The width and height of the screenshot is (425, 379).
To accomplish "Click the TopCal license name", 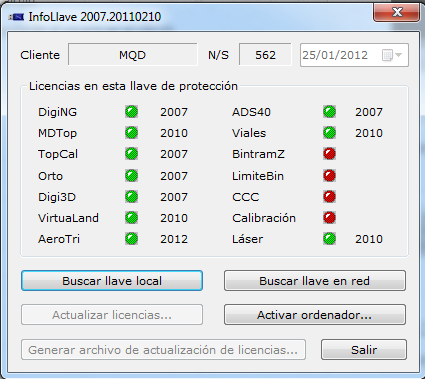I will (x=58, y=154).
